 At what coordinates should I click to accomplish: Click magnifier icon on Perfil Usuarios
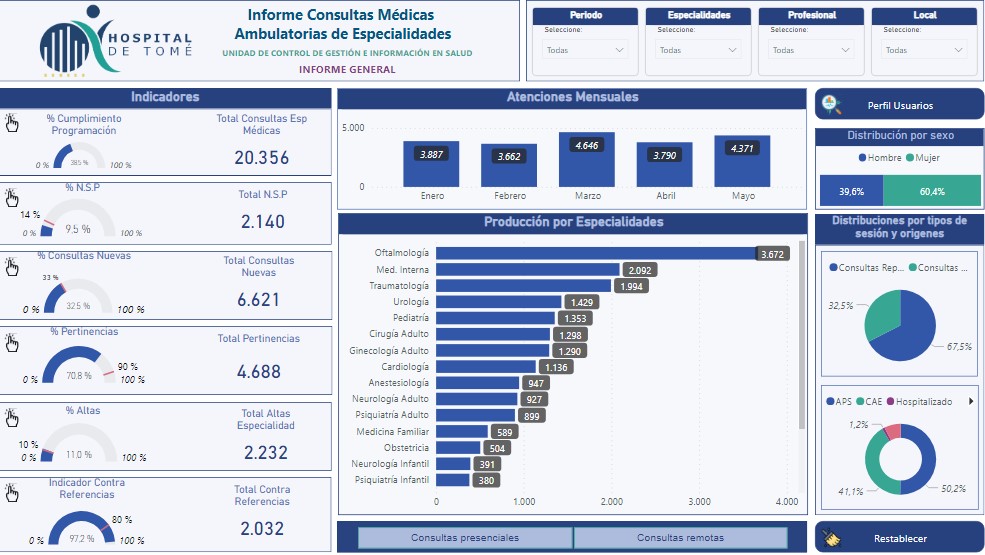832,105
